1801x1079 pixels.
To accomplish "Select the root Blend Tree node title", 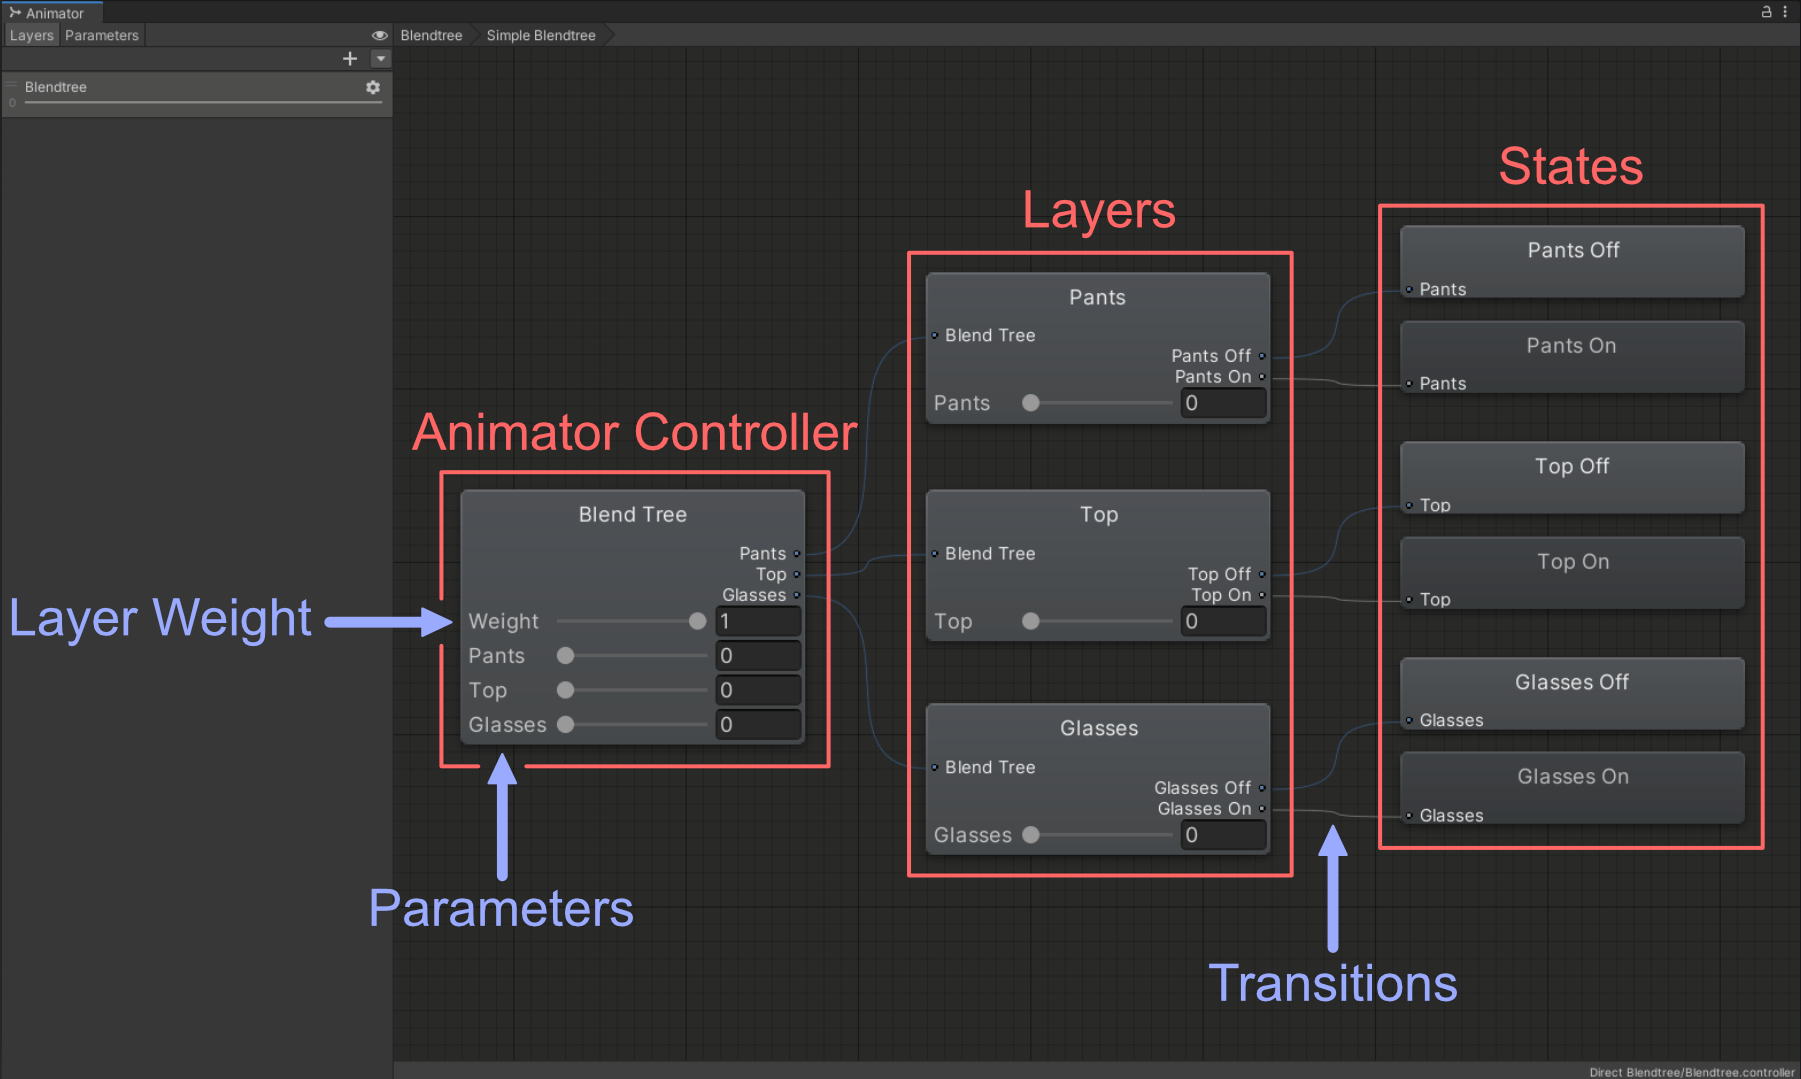I will pyautogui.click(x=633, y=514).
